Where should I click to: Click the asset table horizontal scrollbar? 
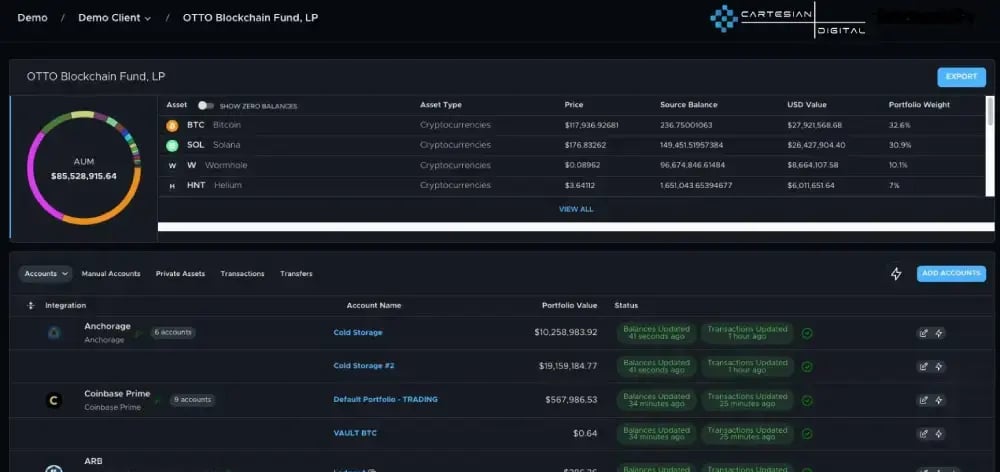tap(576, 226)
